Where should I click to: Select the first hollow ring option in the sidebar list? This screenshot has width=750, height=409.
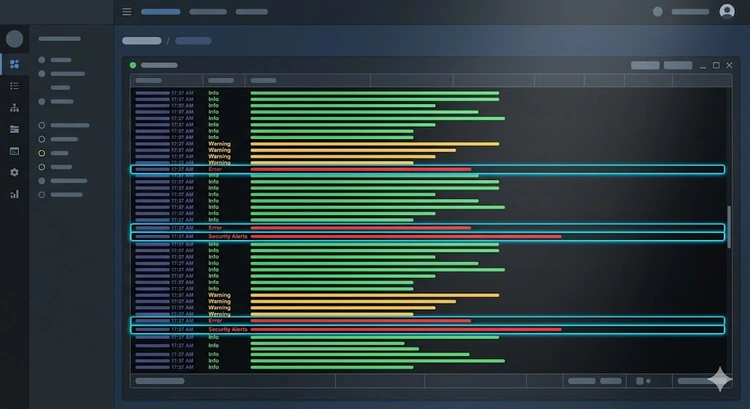[x=42, y=125]
